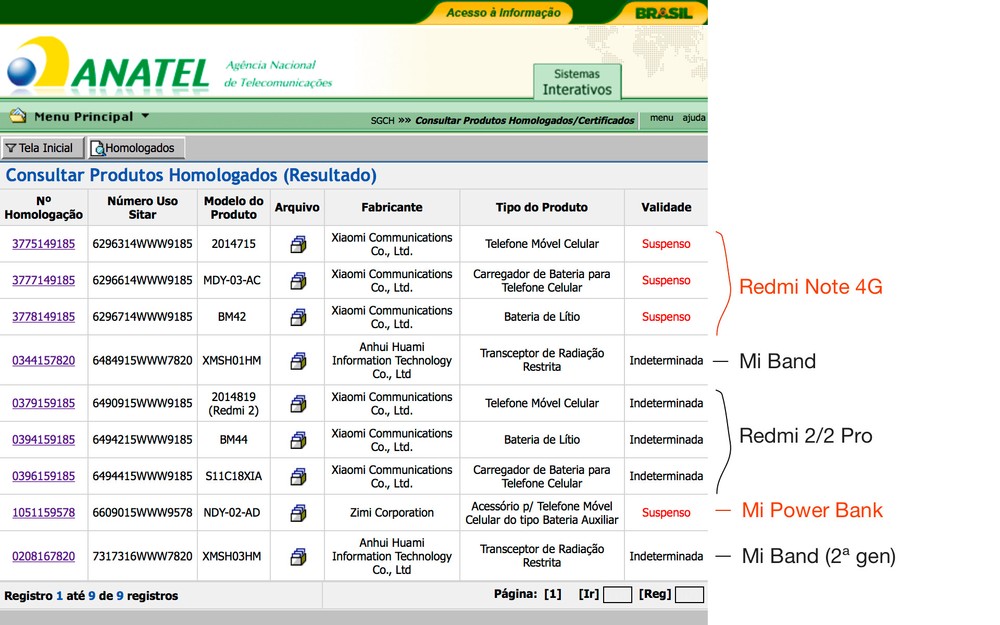Open file icon for model BM44
The height and width of the screenshot is (625, 1000).
click(x=298, y=440)
